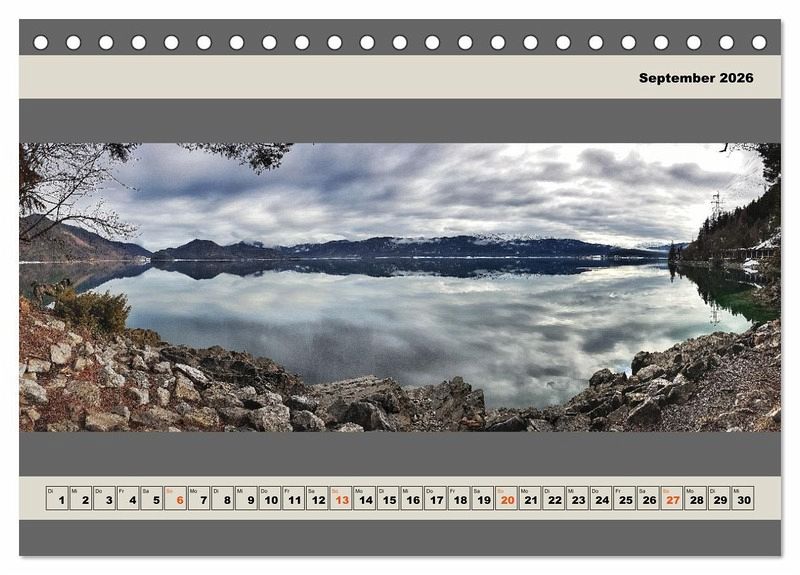This screenshot has width=800, height=575.
Task: Select the orange Sunday 27 date
Action: pos(672,498)
